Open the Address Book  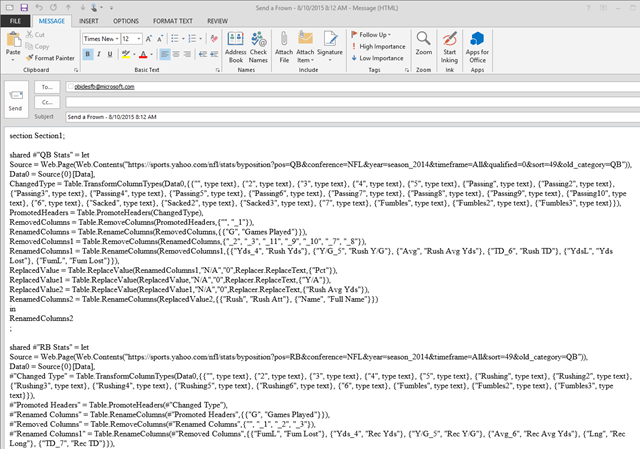coord(236,47)
